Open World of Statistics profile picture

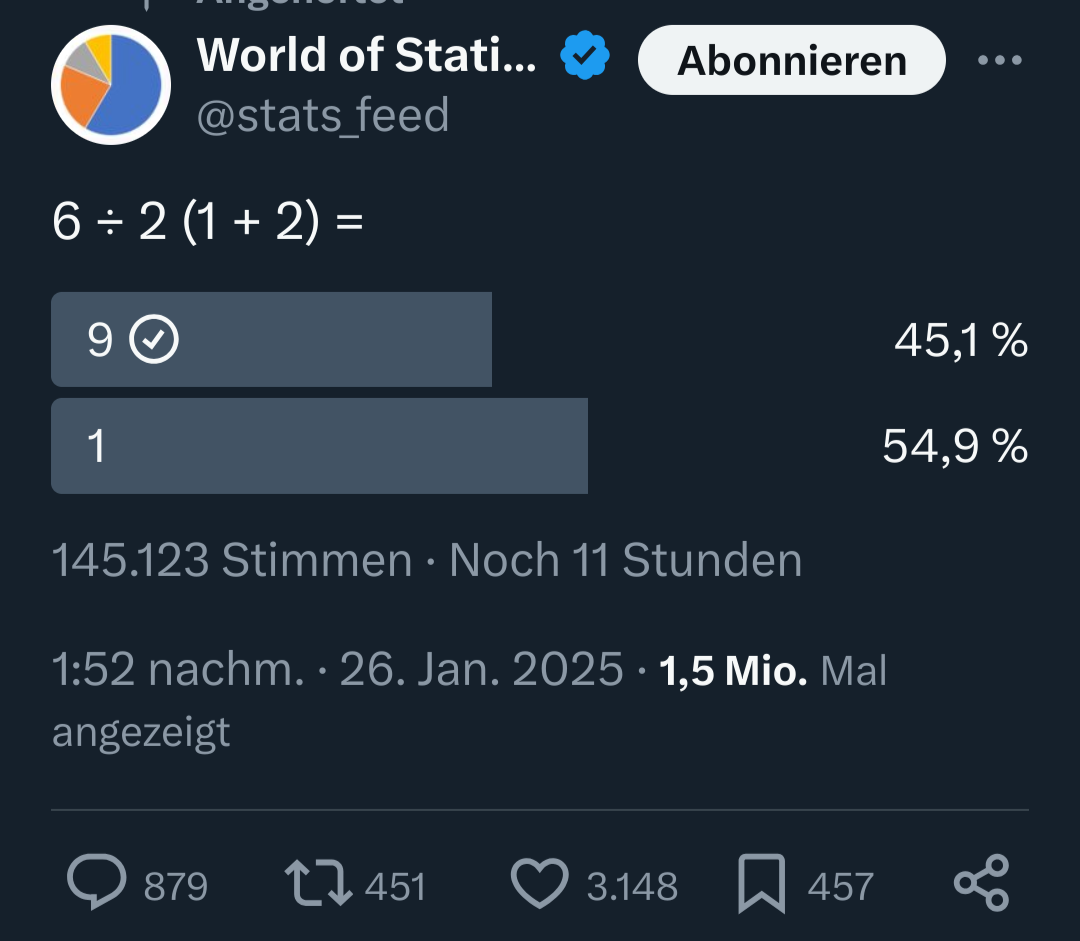tap(111, 85)
